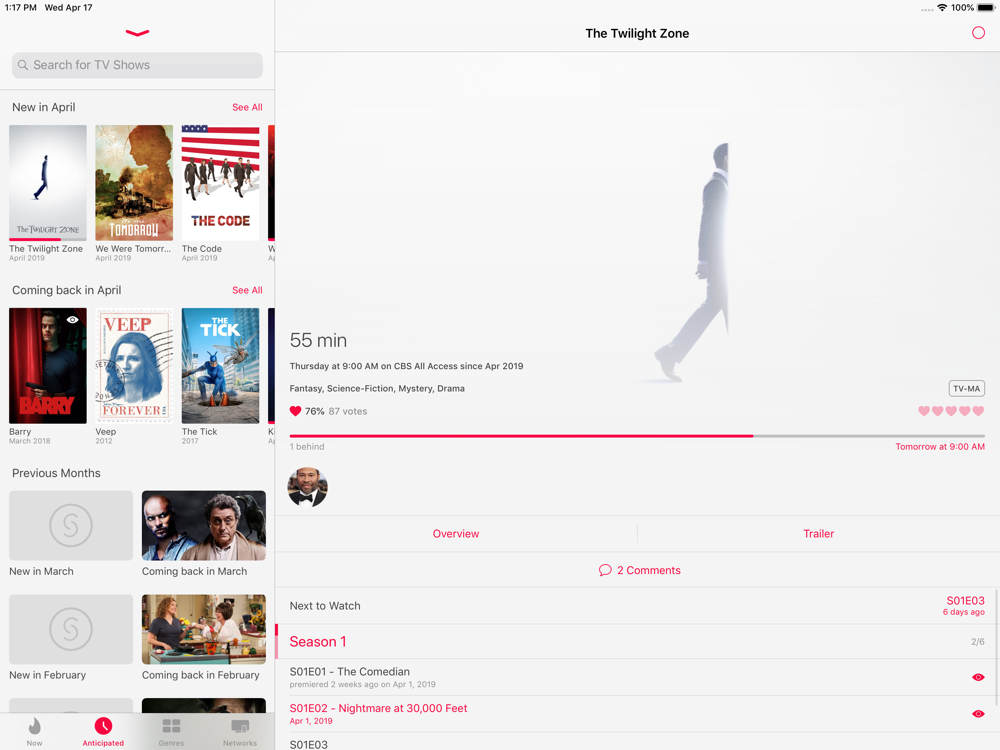Open Coming back in March collection

coord(204,526)
